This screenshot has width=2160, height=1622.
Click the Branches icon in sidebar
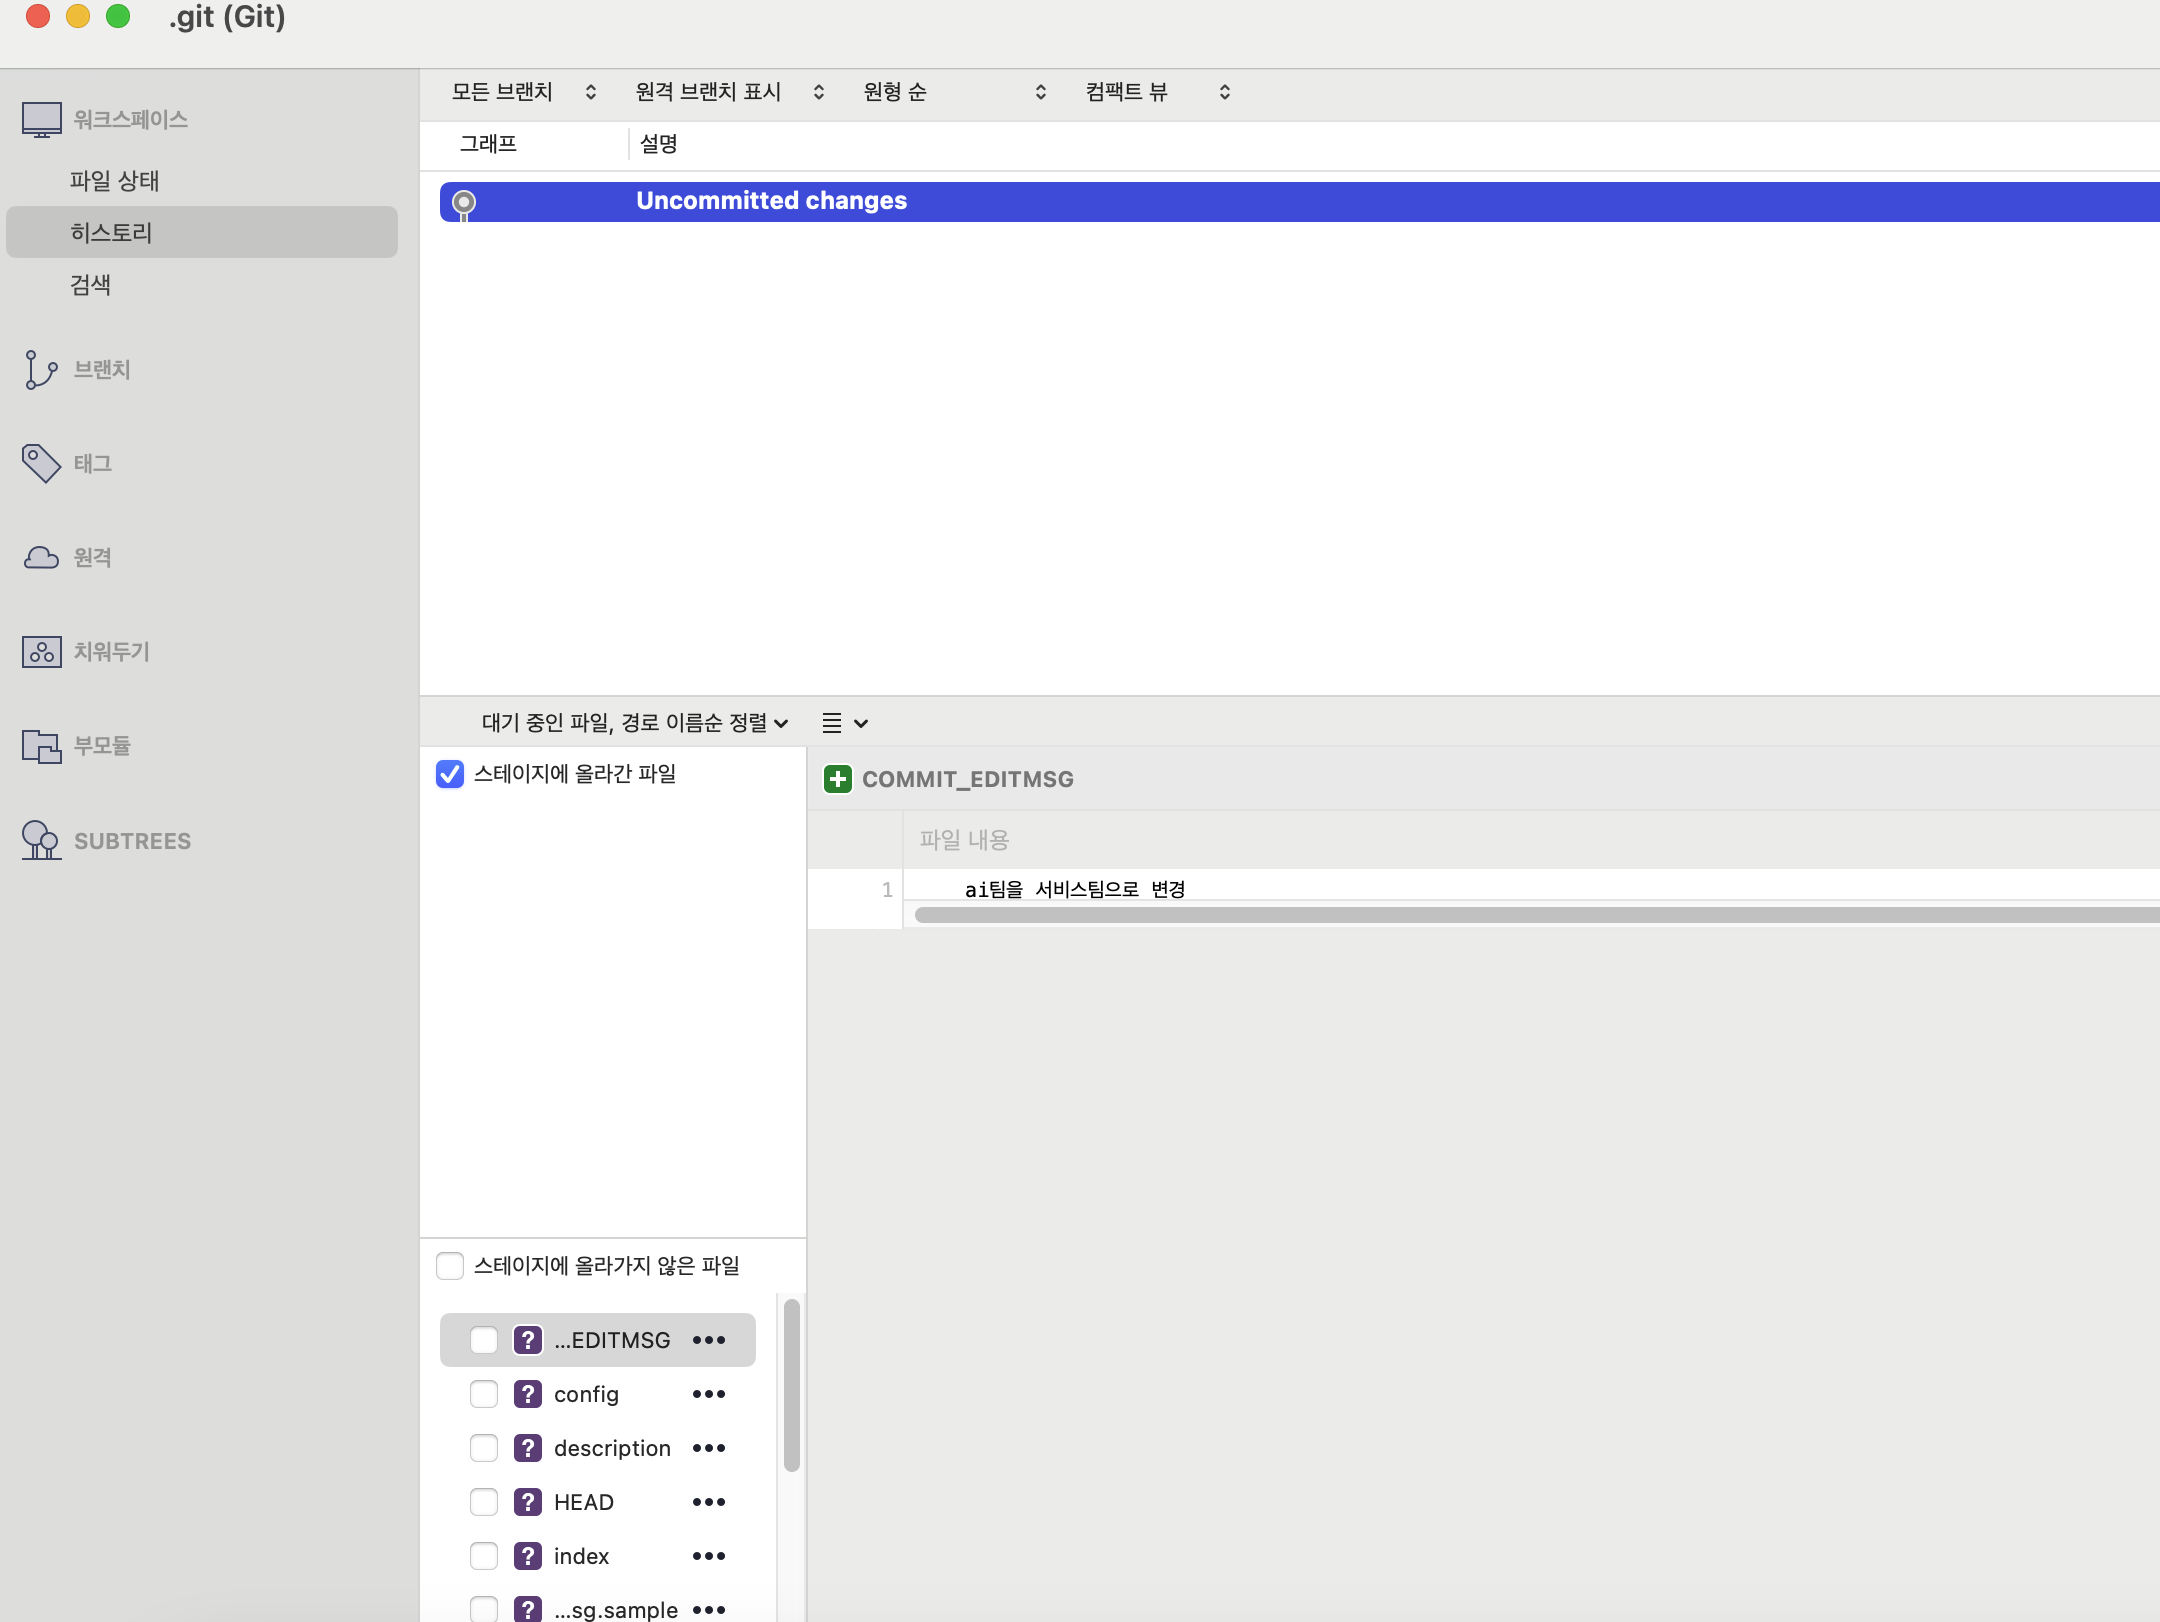pos(40,370)
